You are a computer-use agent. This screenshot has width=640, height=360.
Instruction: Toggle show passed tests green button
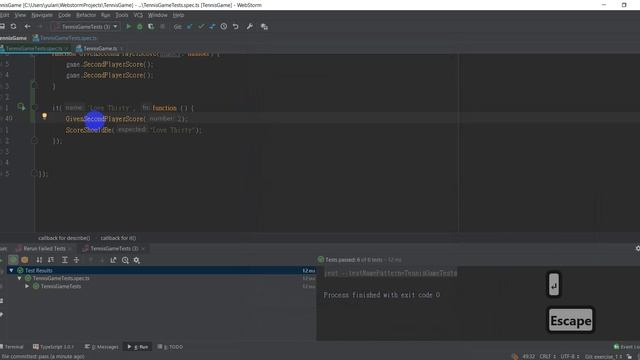13,260
